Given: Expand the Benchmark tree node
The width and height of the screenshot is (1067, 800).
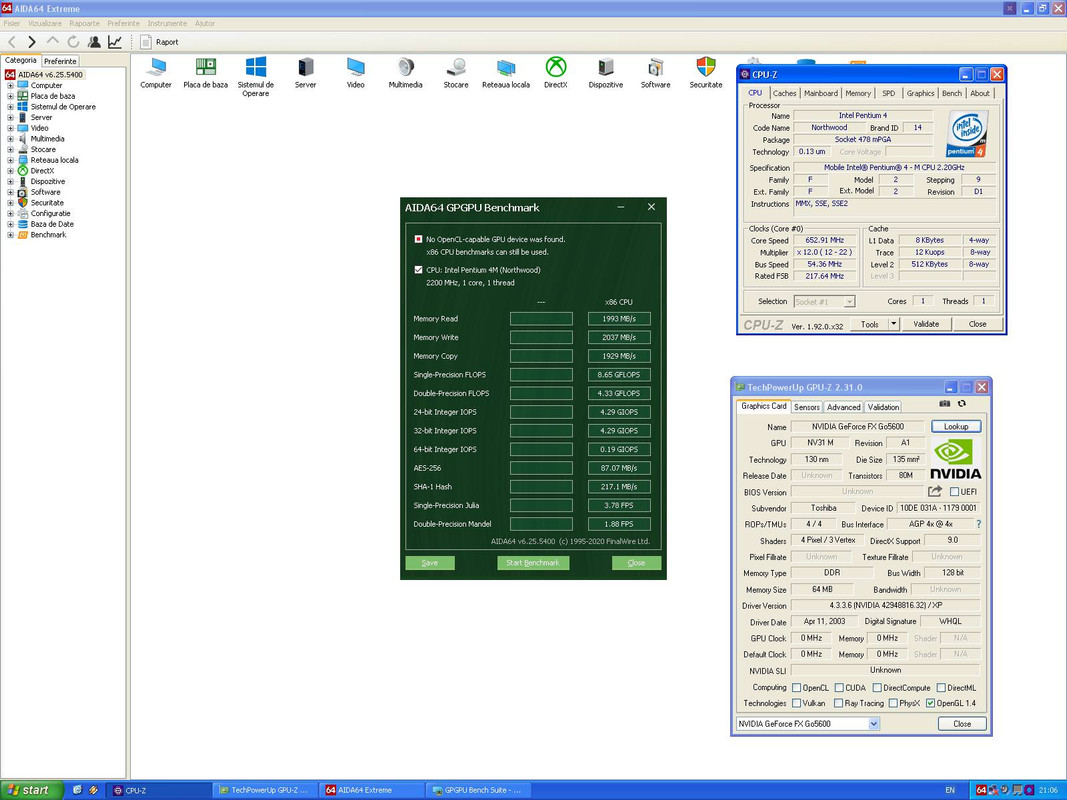Looking at the screenshot, I should coord(10,235).
